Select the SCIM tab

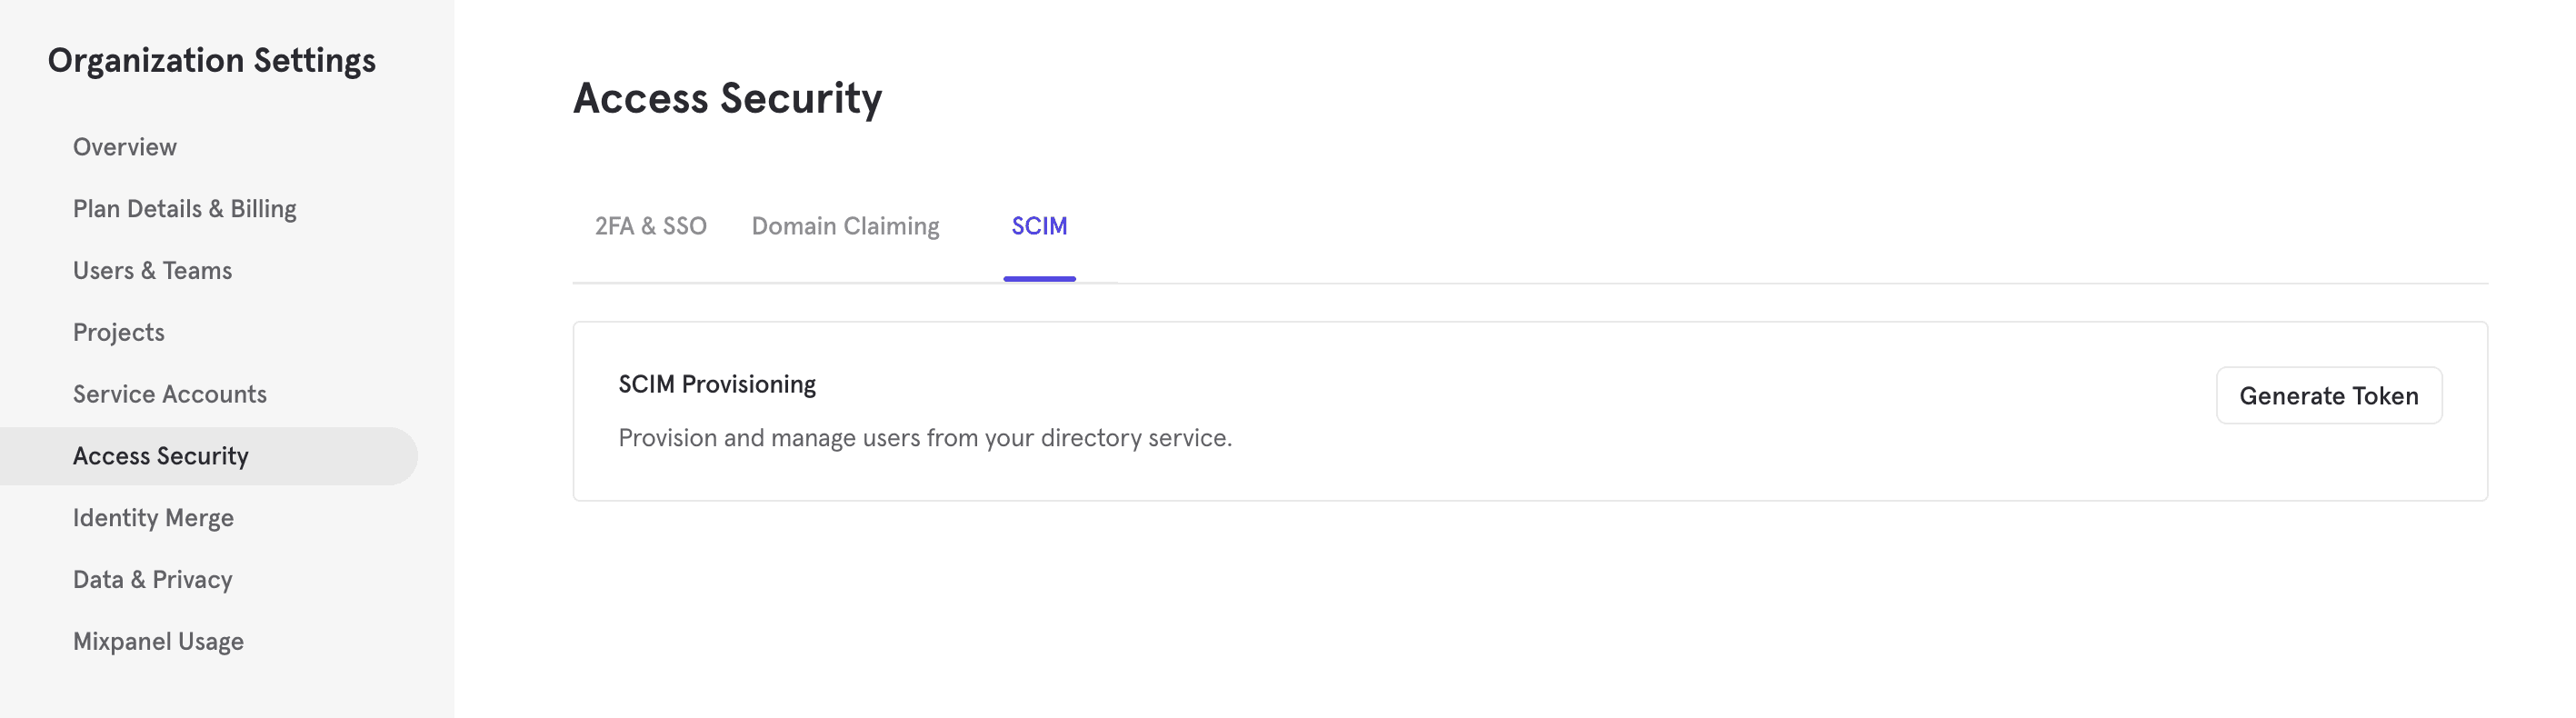(1039, 226)
